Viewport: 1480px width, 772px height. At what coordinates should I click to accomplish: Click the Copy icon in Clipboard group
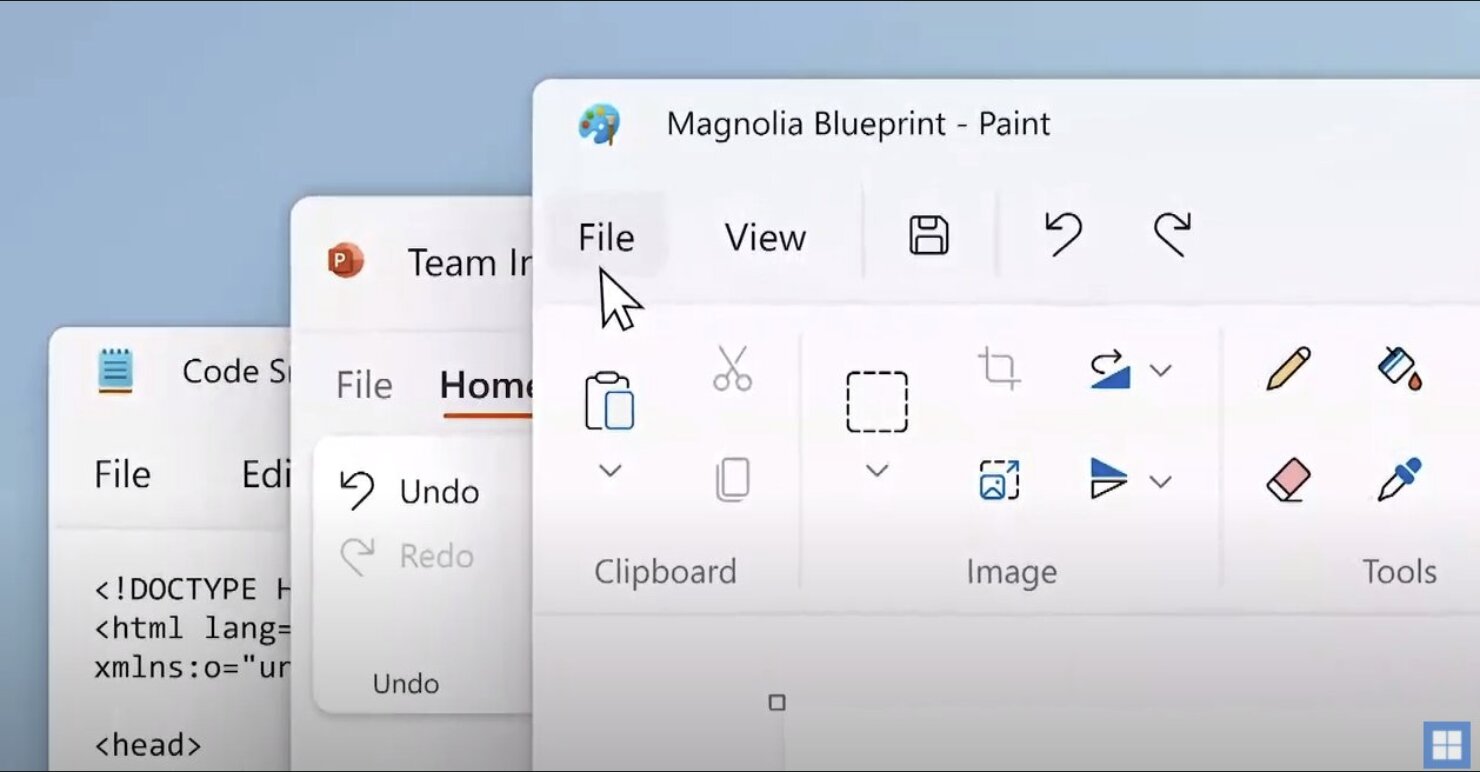pyautogui.click(x=732, y=480)
